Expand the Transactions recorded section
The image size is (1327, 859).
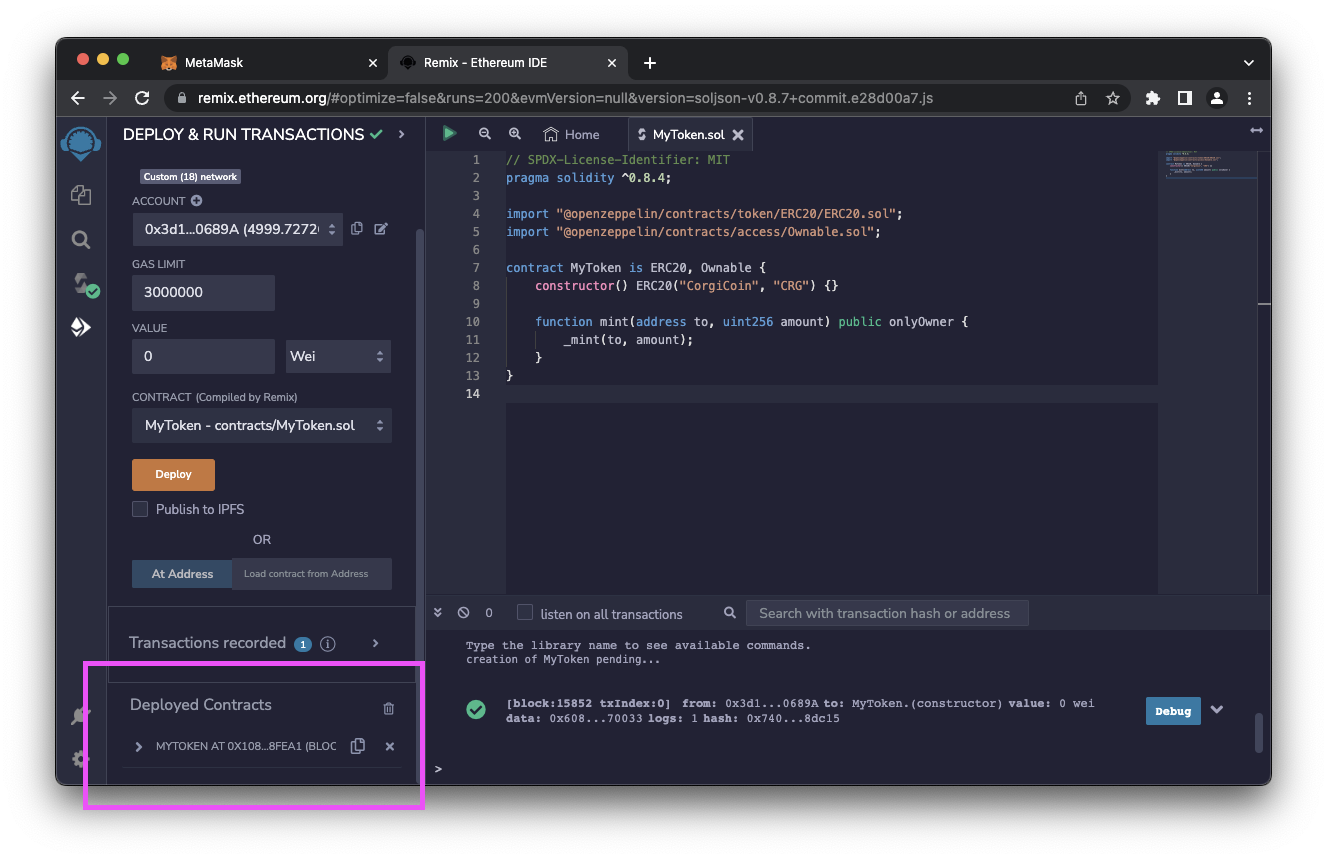tap(376, 643)
